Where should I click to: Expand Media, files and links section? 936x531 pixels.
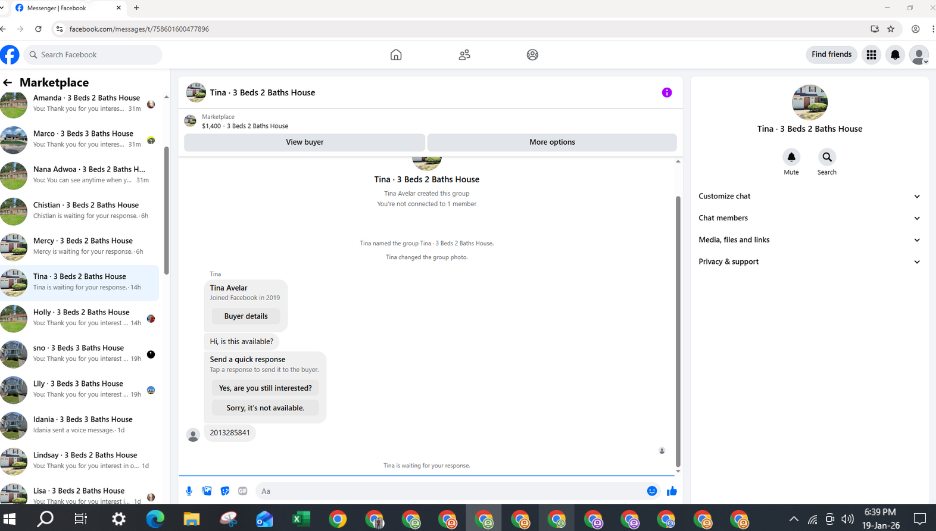809,240
